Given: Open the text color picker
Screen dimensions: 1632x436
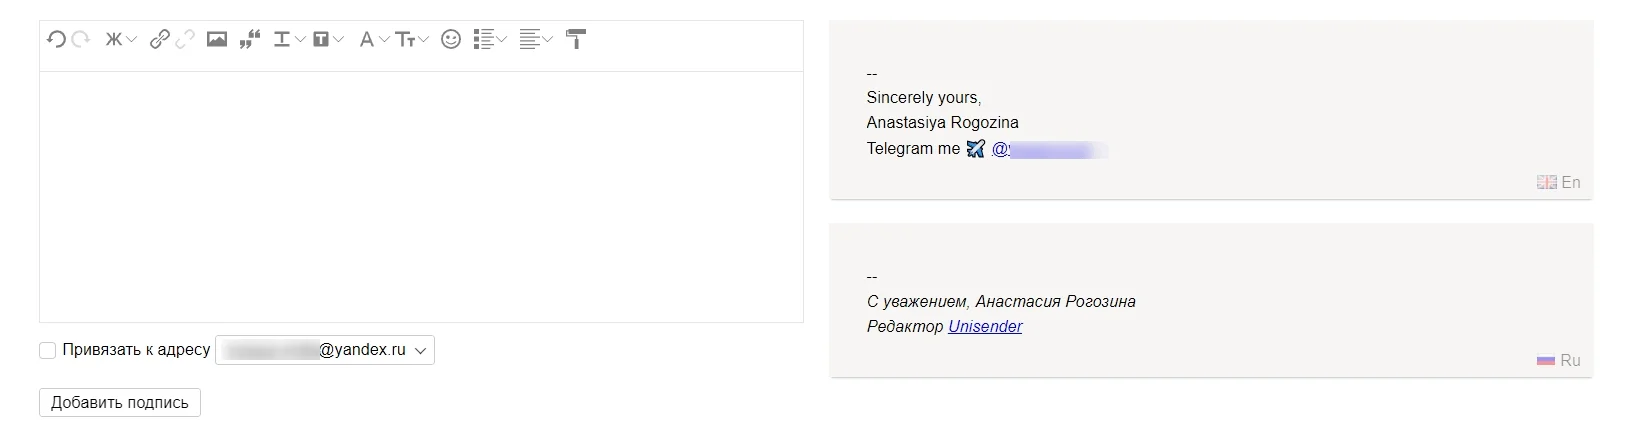Looking at the screenshot, I should (288, 40).
